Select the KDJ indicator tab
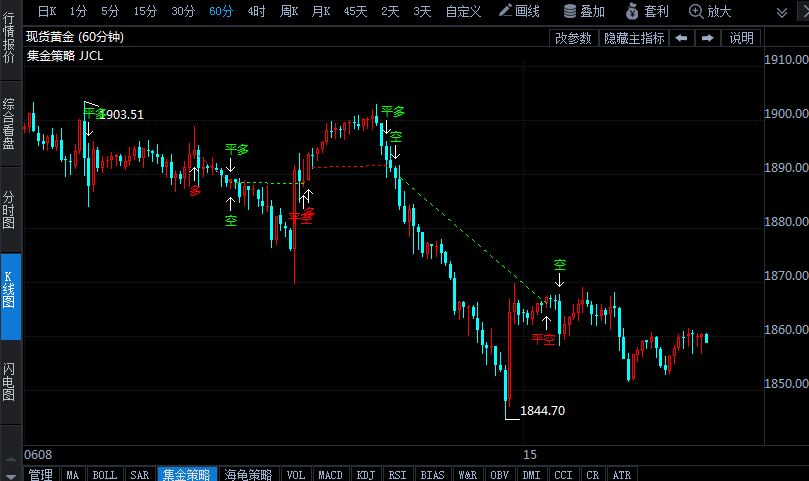This screenshot has width=809, height=481. pos(365,474)
